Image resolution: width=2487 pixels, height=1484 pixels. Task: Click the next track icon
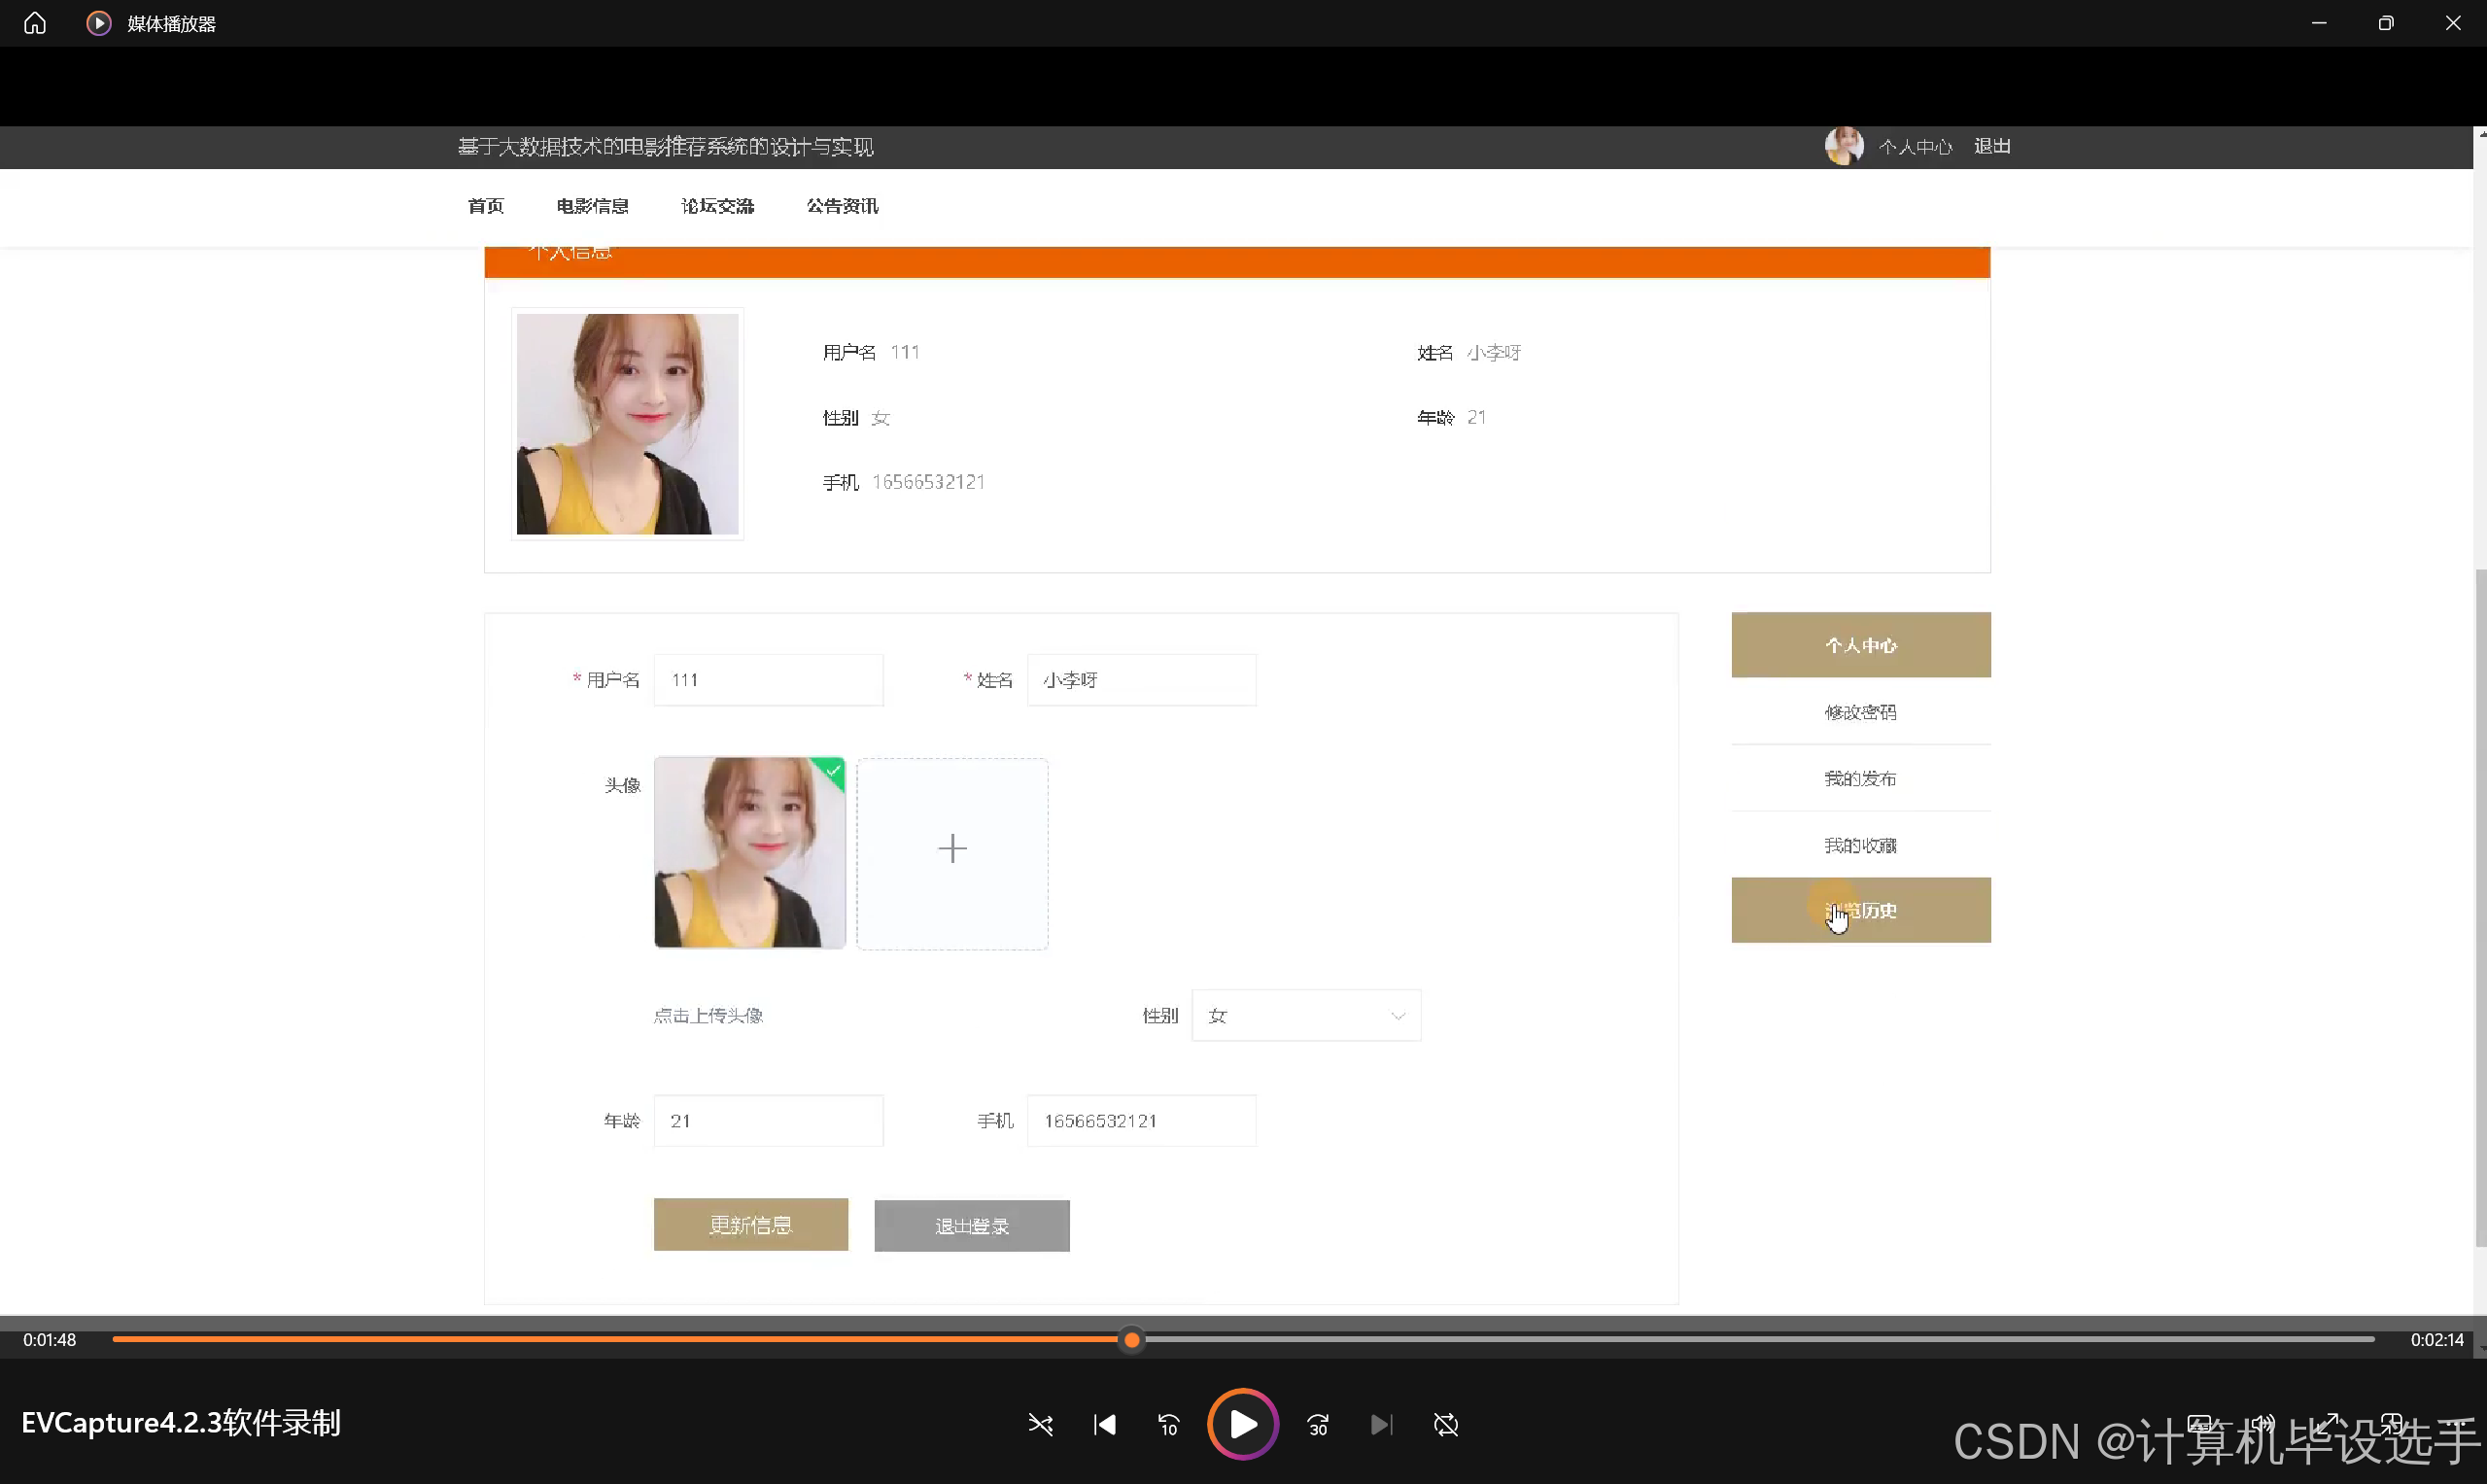1381,1424
